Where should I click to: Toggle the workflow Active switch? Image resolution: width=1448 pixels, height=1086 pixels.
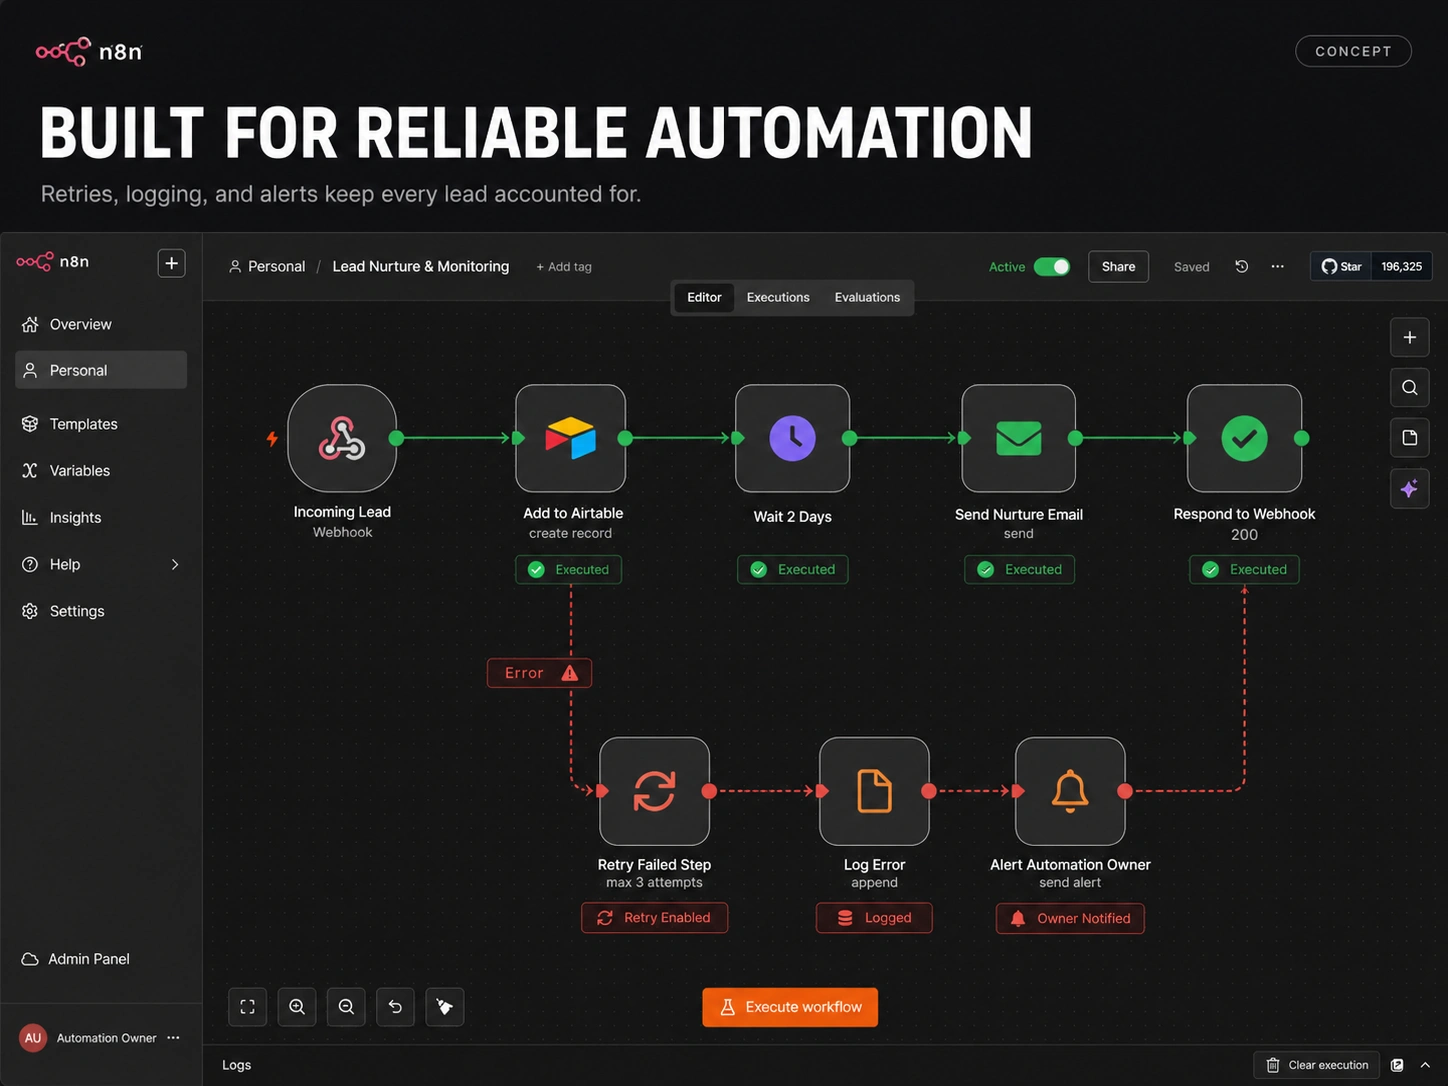(1052, 267)
